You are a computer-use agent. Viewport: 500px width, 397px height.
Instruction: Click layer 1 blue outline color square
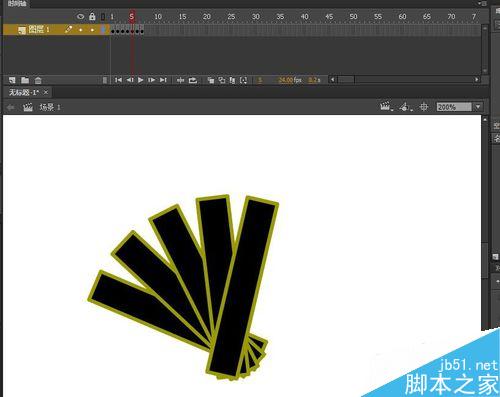click(103, 30)
